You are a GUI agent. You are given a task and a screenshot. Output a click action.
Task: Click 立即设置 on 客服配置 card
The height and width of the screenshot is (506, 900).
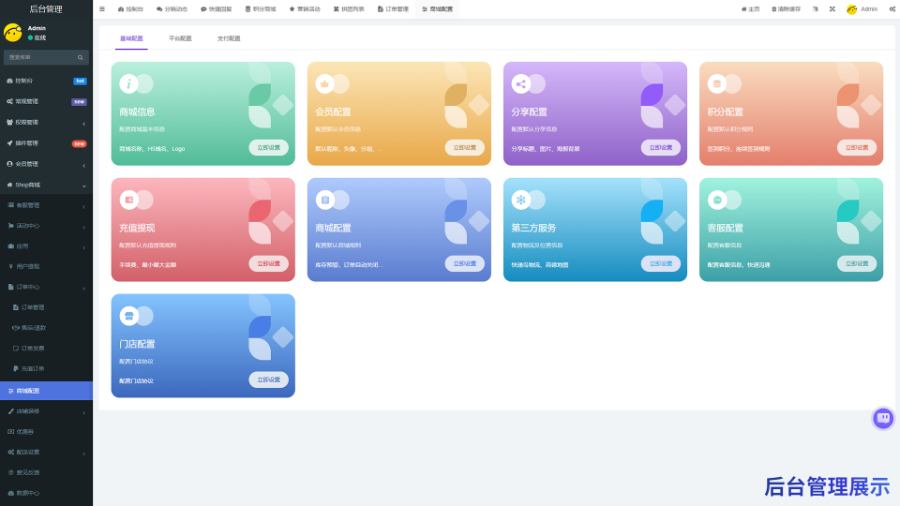tap(856, 264)
